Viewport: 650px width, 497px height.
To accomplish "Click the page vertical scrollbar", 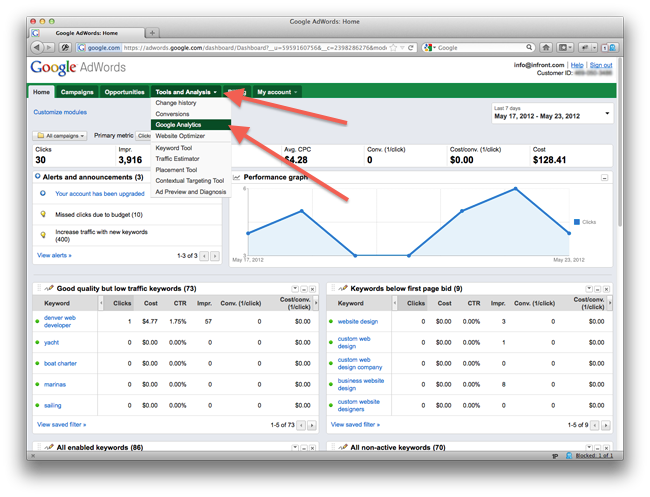I will coord(620,141).
